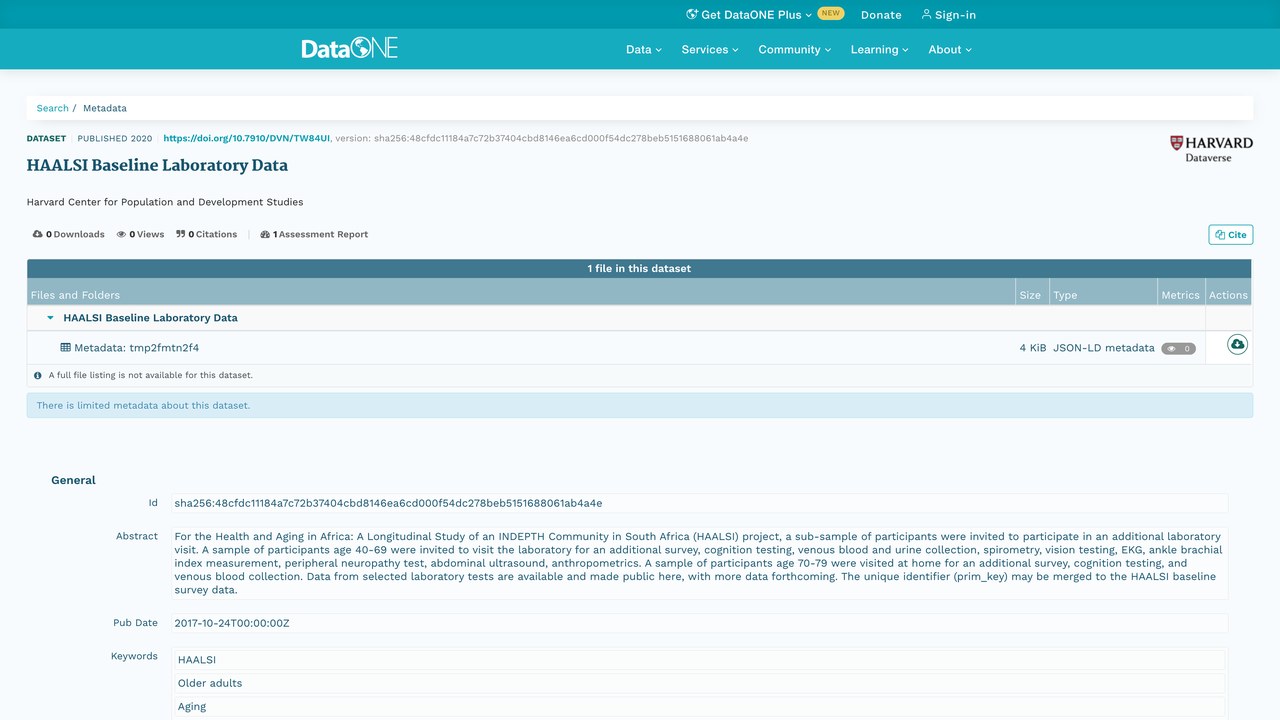The image size is (1280, 720).
Task: Expand the Services menu
Action: [x=710, y=49]
